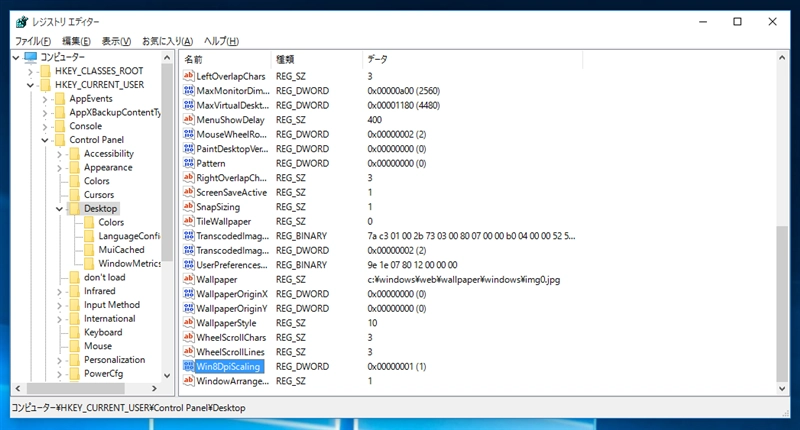The height and width of the screenshot is (430, 800).
Task: Click the LeftOverlapChars string icon
Action: point(189,76)
